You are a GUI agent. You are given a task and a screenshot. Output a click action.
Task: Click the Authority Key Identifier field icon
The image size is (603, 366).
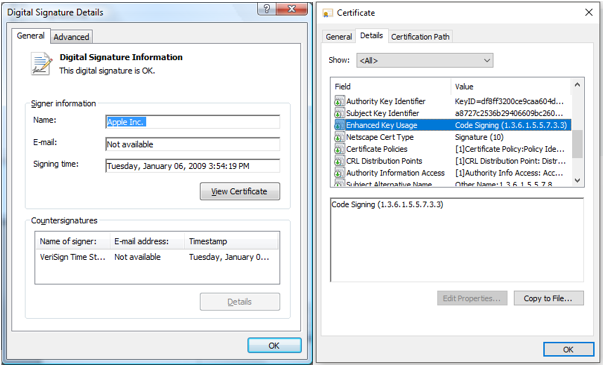pyautogui.click(x=338, y=101)
